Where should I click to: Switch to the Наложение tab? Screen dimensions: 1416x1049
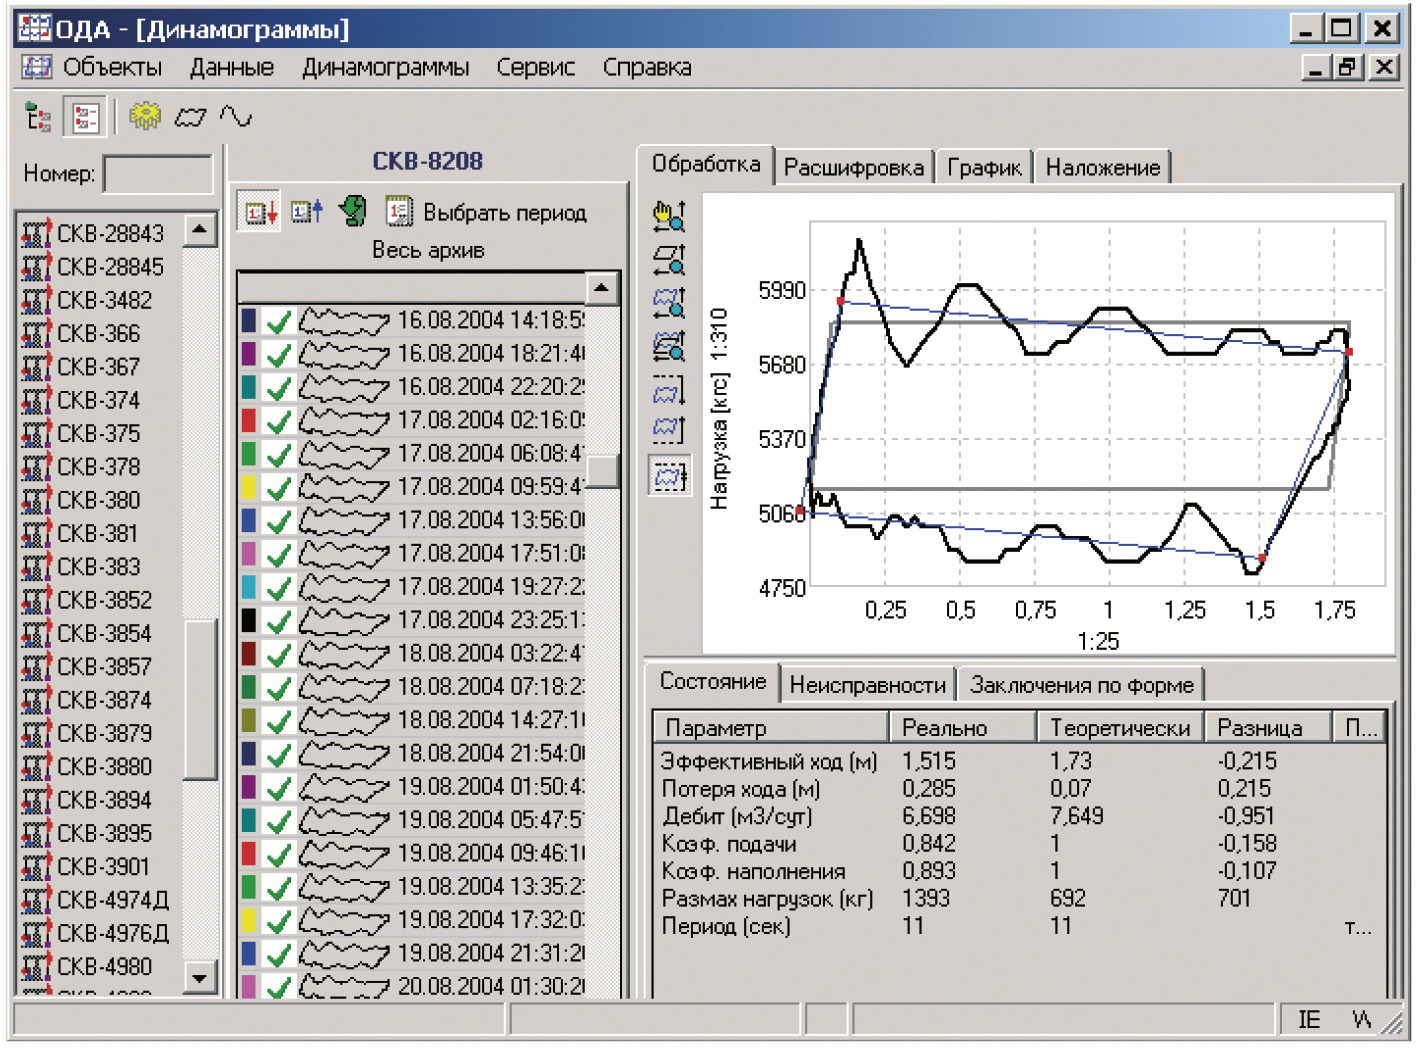1102,167
